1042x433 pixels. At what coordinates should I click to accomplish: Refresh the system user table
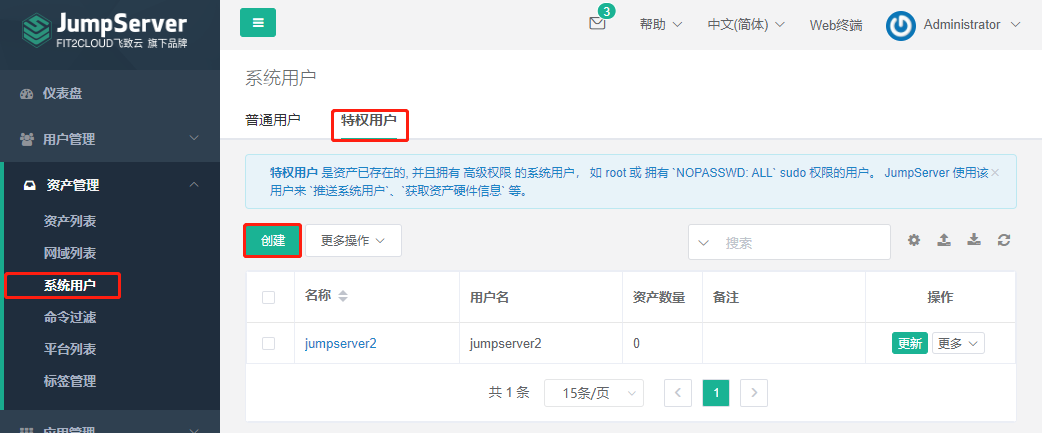tap(1004, 240)
